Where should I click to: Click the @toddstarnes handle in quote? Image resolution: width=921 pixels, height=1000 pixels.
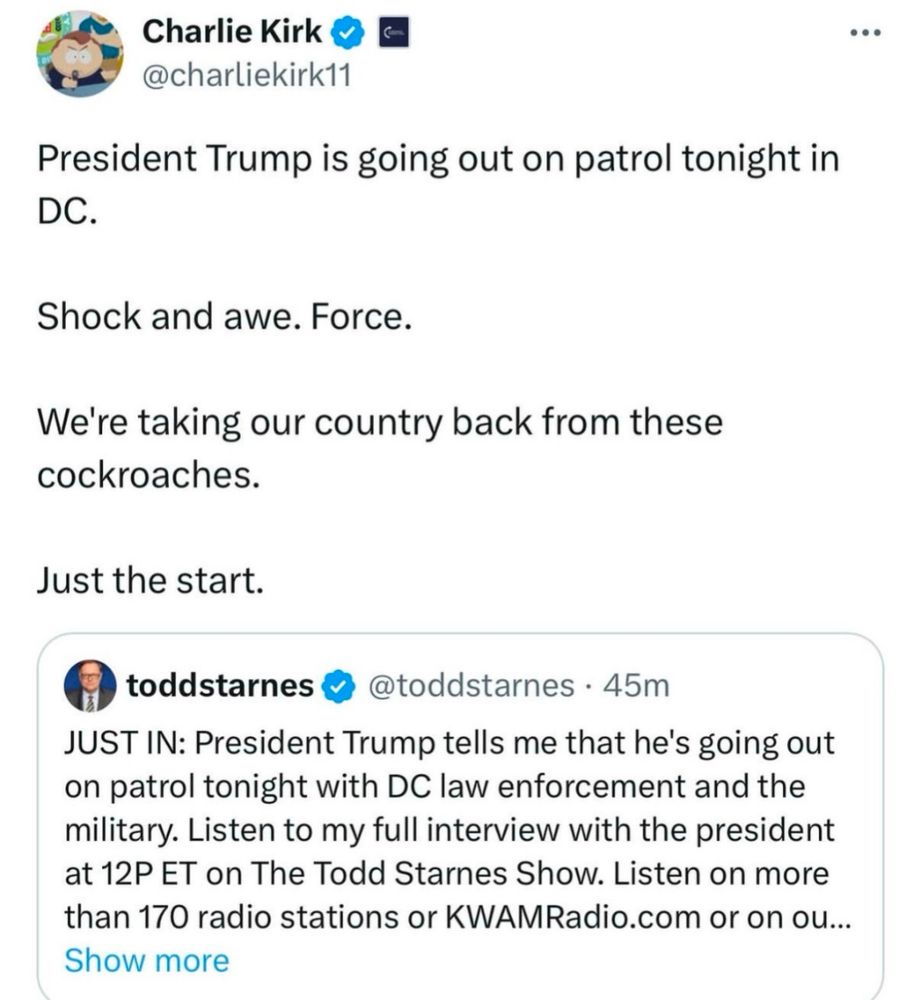click(x=471, y=686)
